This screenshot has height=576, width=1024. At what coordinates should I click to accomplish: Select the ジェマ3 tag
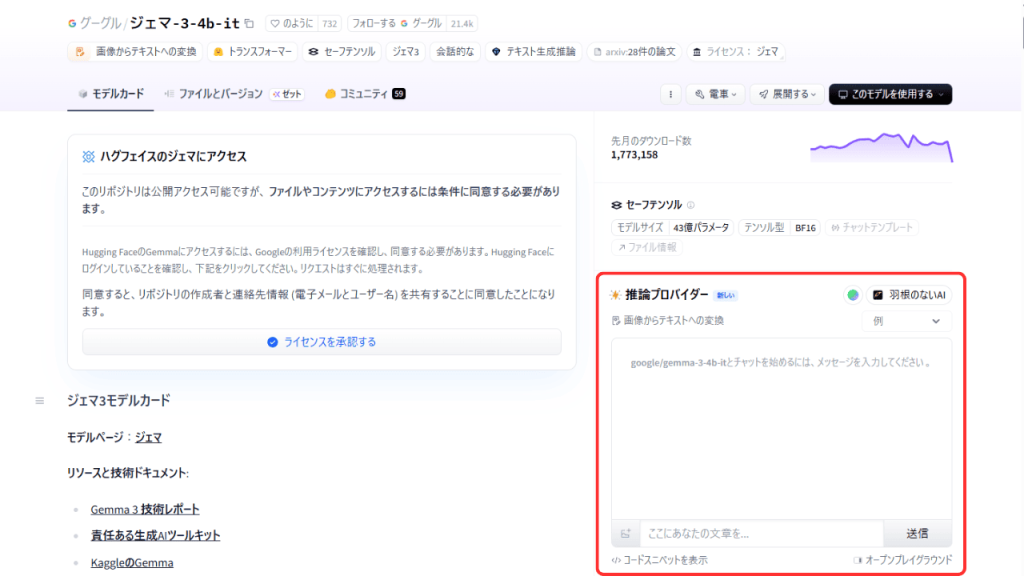[x=406, y=52]
